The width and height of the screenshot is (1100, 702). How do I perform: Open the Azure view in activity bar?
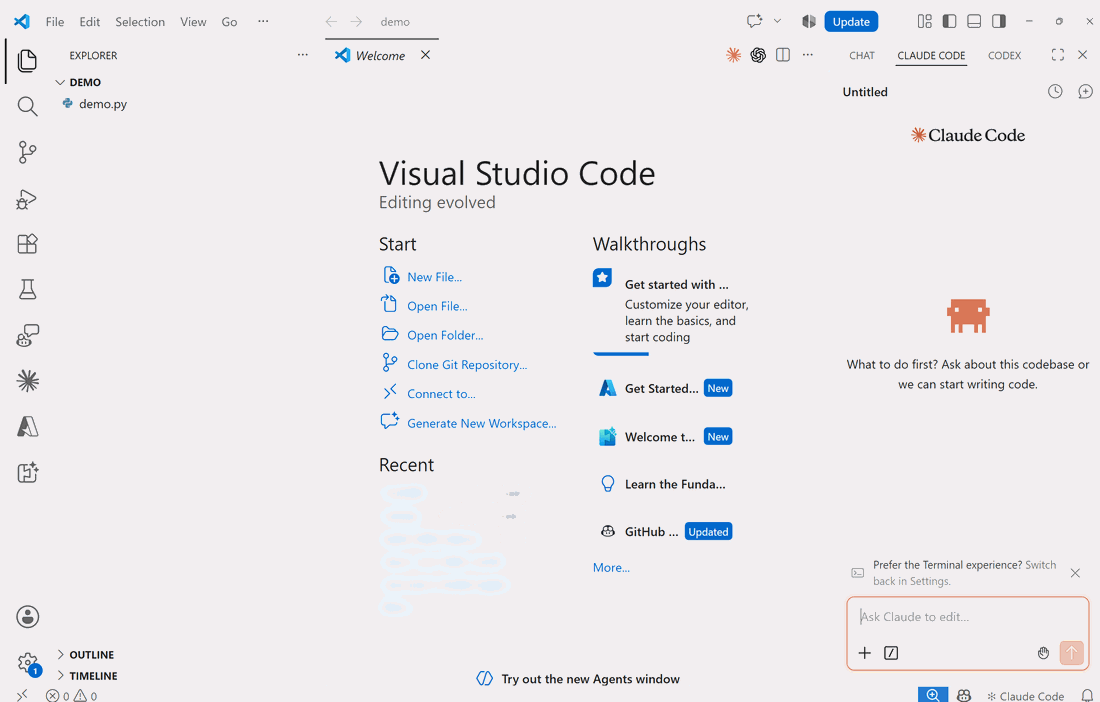click(27, 426)
